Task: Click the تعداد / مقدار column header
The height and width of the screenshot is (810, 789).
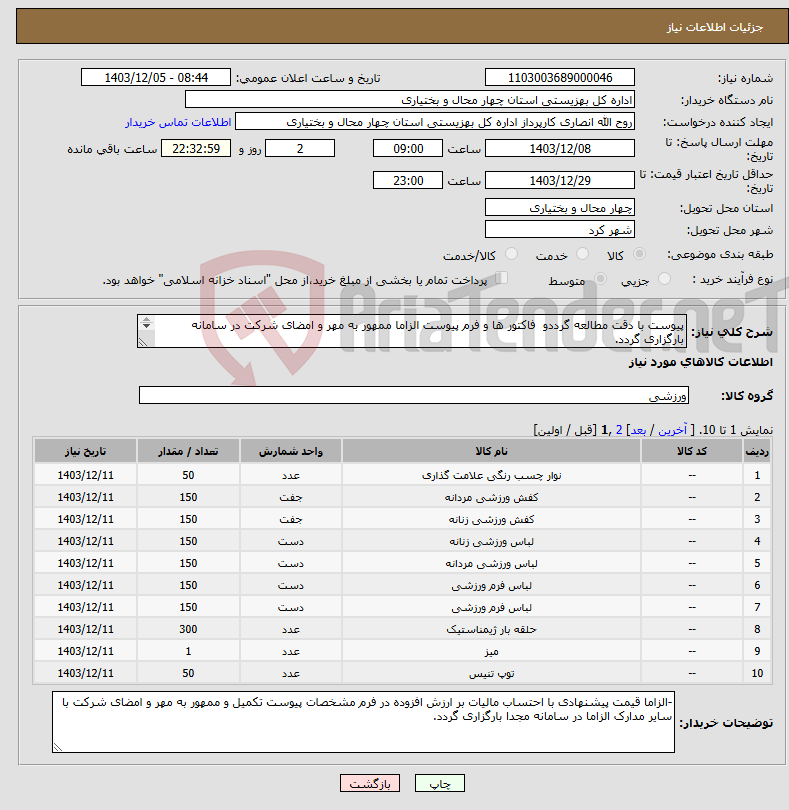Action: 188,451
